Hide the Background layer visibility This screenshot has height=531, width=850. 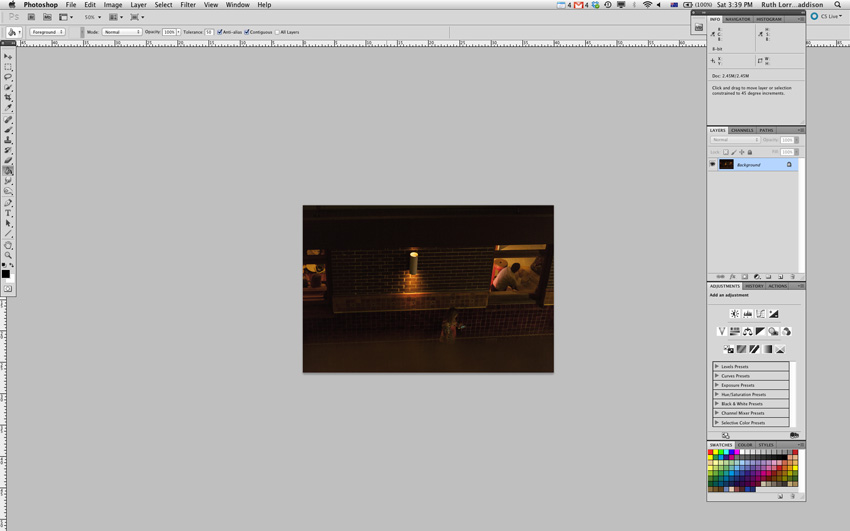coord(713,165)
